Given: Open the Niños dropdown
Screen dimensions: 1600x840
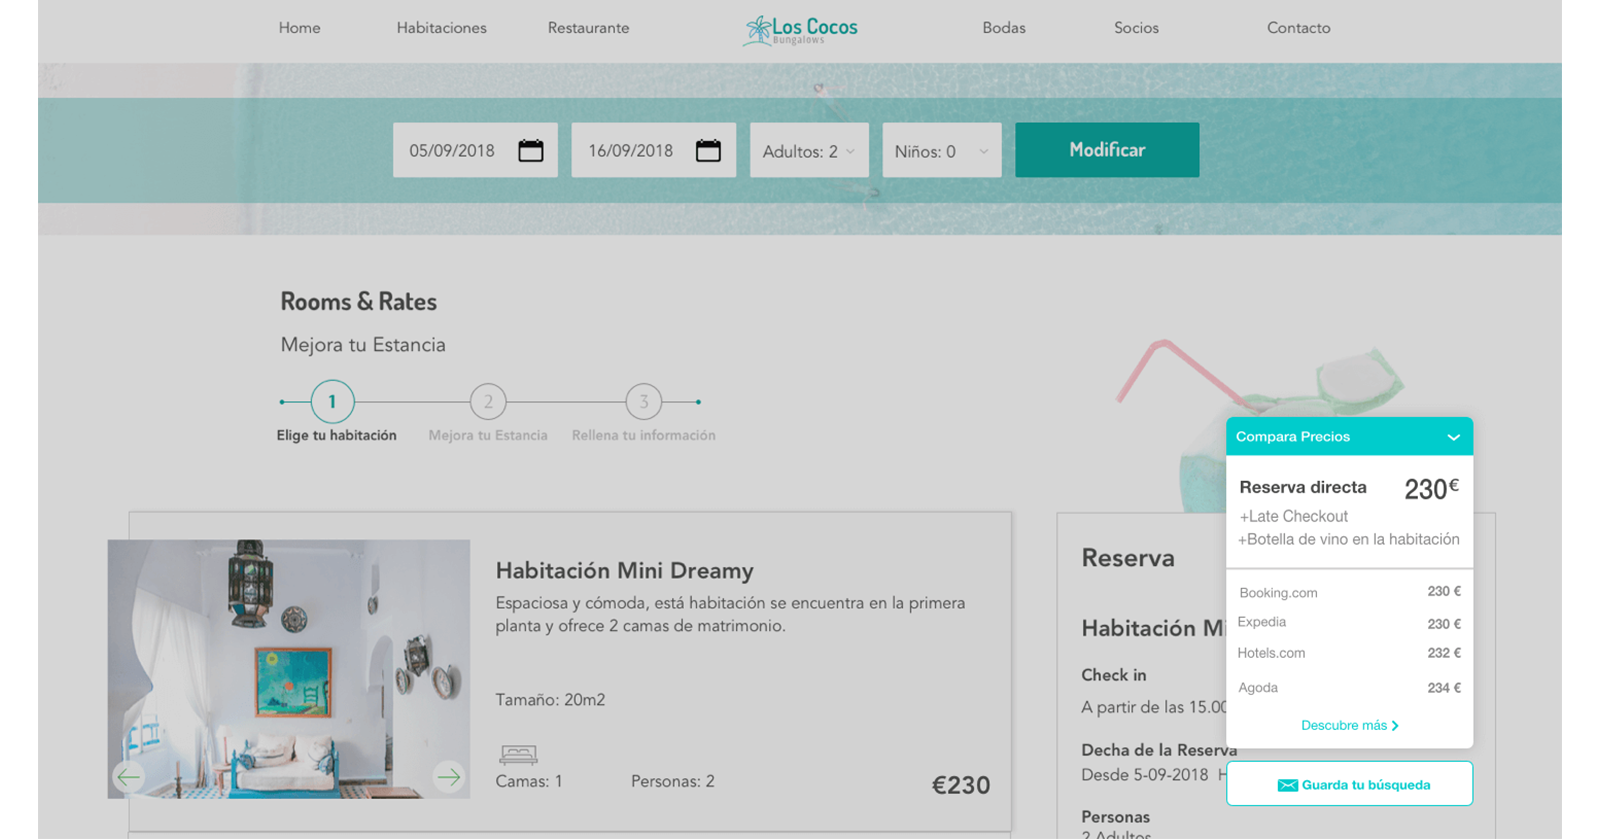Looking at the screenshot, I should point(941,151).
